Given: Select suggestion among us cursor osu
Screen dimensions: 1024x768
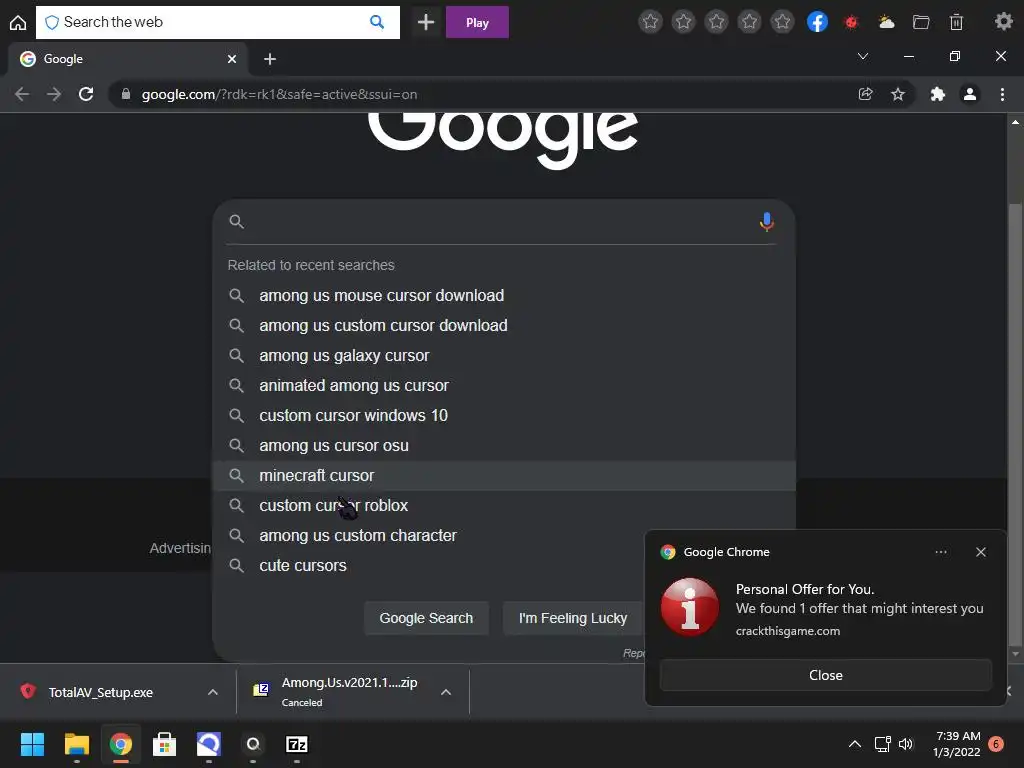Looking at the screenshot, I should click(504, 445).
